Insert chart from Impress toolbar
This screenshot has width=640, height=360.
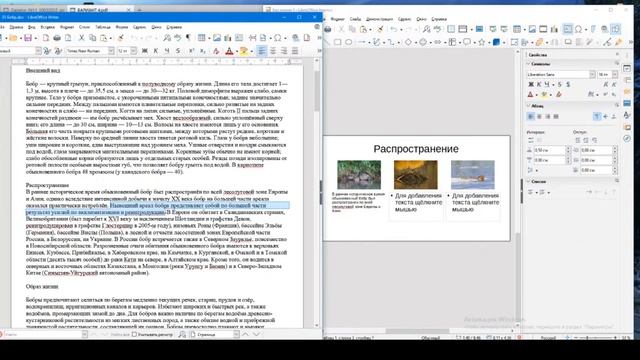coord(554,29)
